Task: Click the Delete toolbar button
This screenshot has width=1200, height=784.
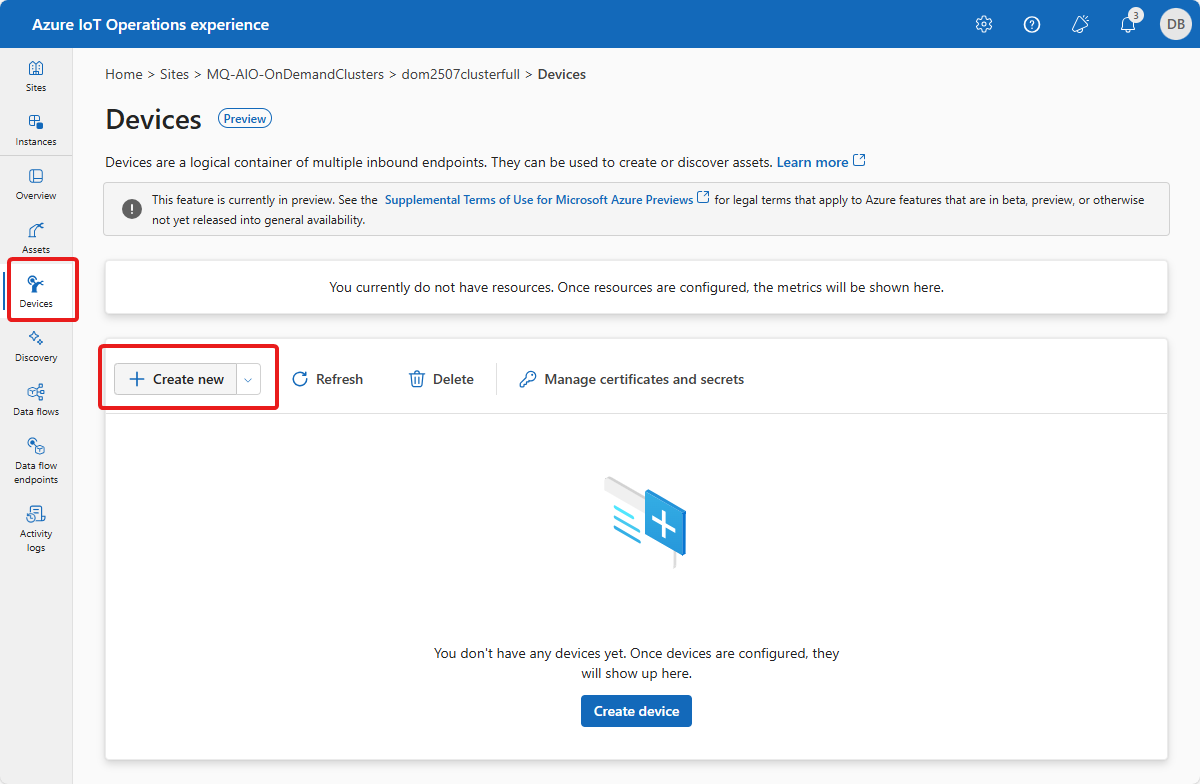Action: (x=441, y=379)
